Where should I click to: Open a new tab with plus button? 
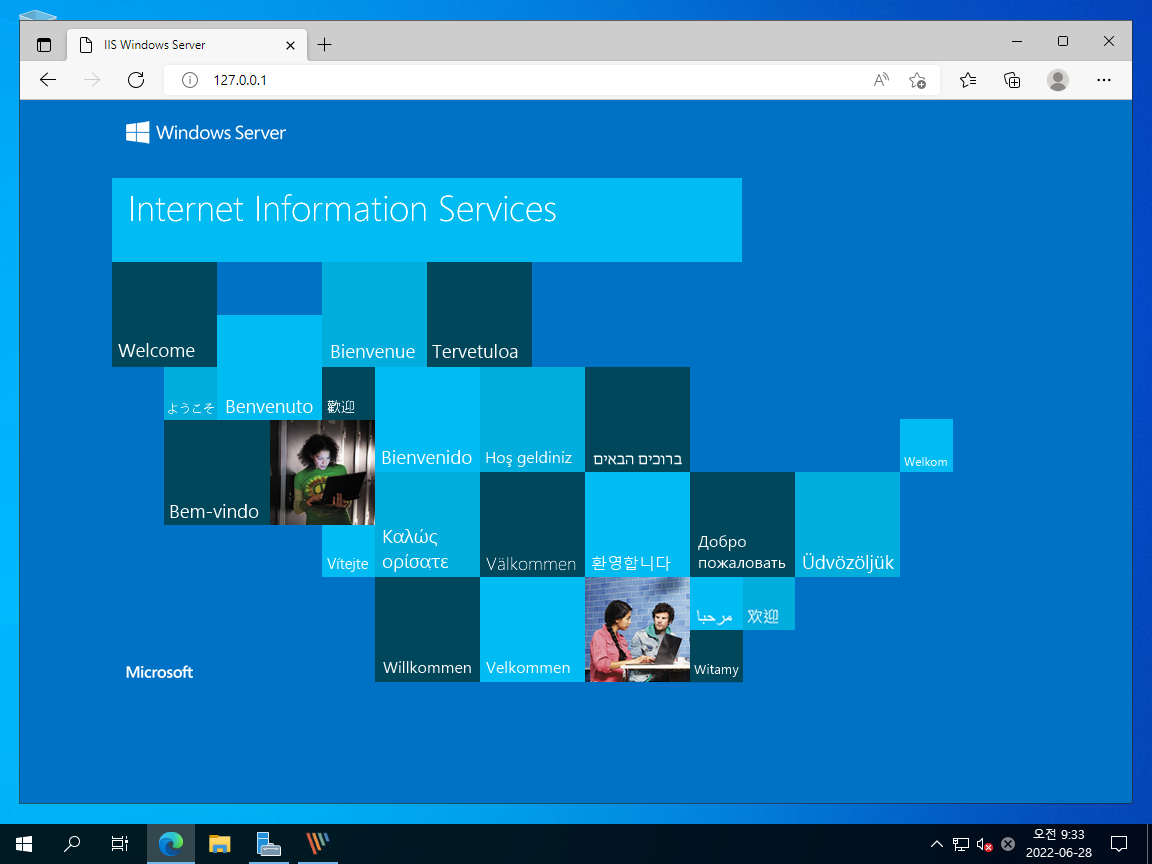click(324, 45)
